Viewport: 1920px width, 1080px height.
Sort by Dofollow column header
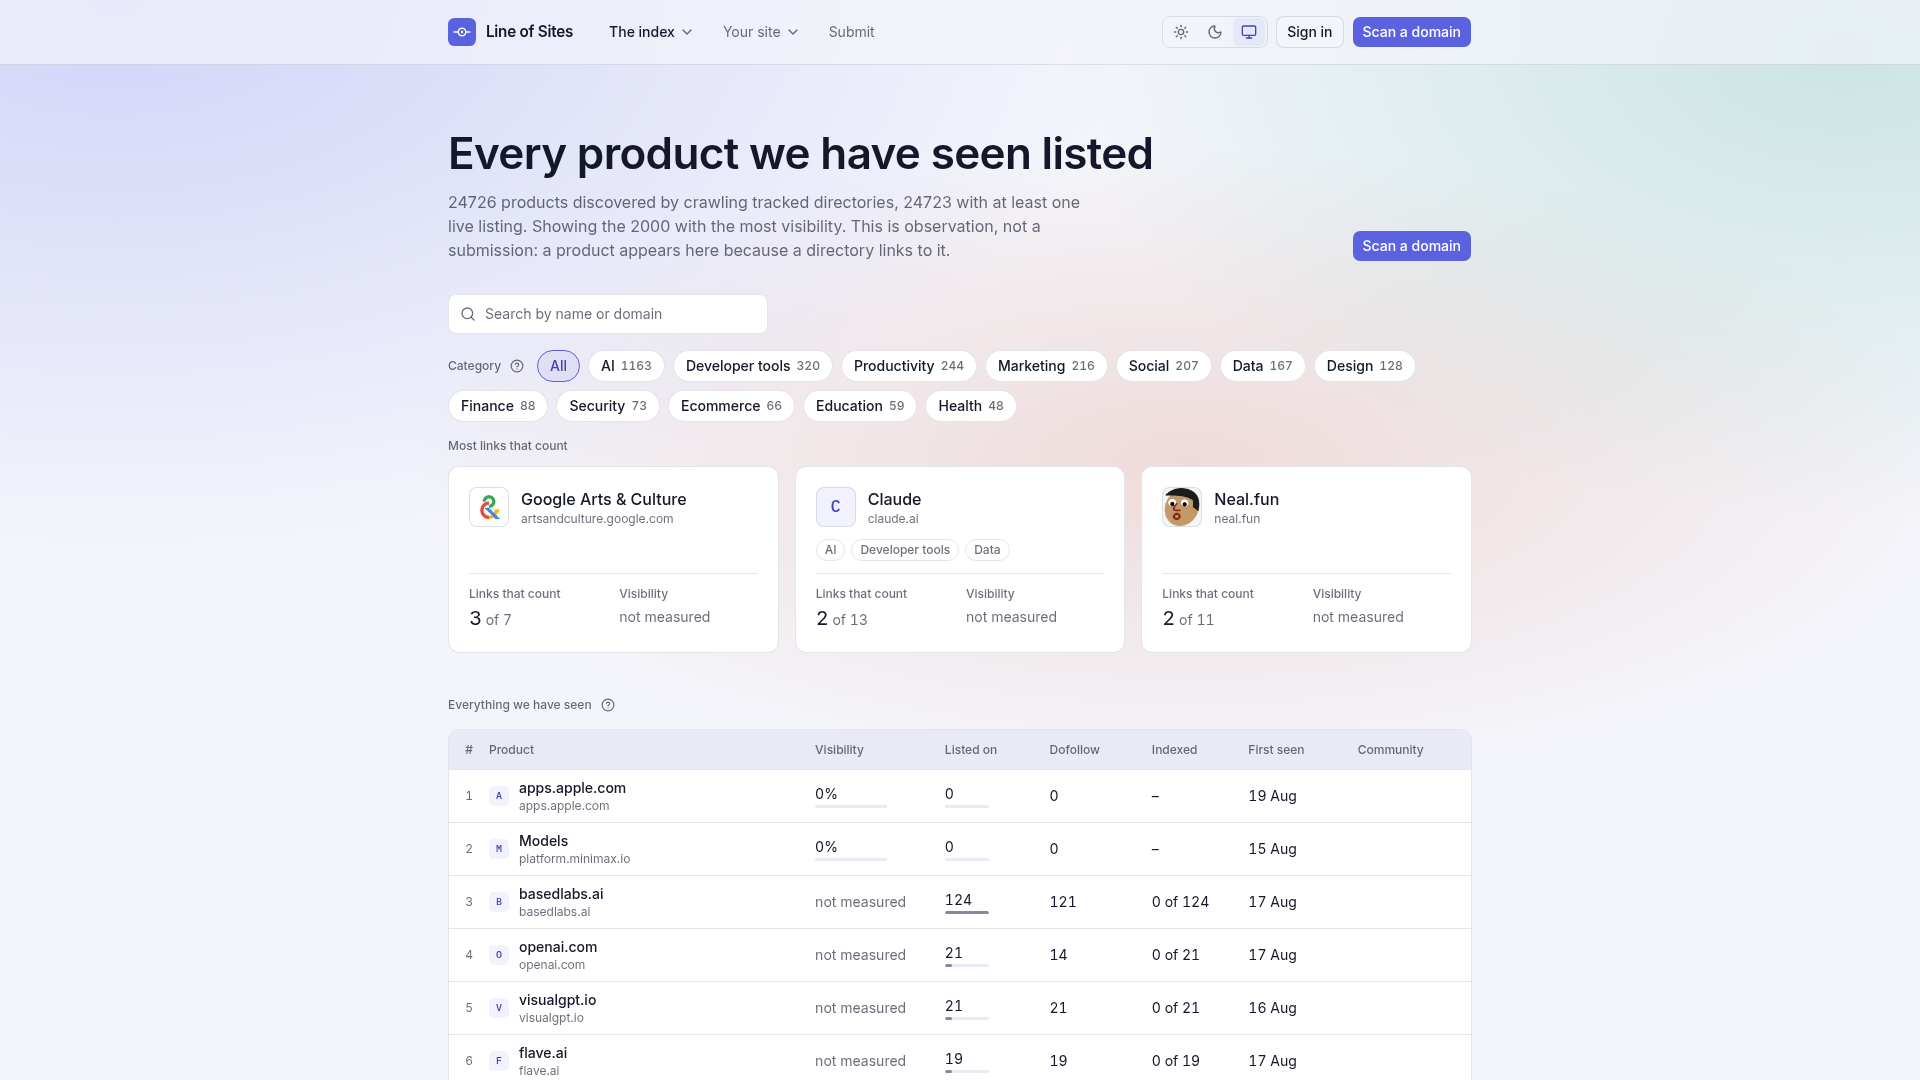(1074, 750)
